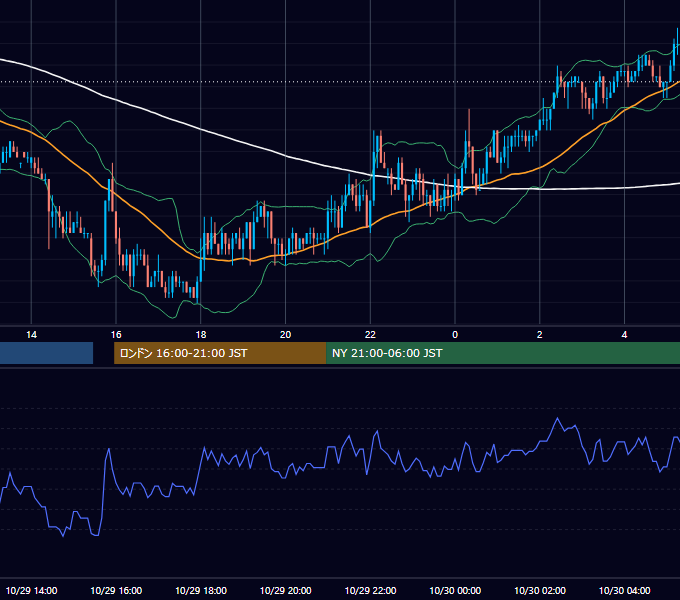Click the 10/29 16:00 date label

point(116,590)
